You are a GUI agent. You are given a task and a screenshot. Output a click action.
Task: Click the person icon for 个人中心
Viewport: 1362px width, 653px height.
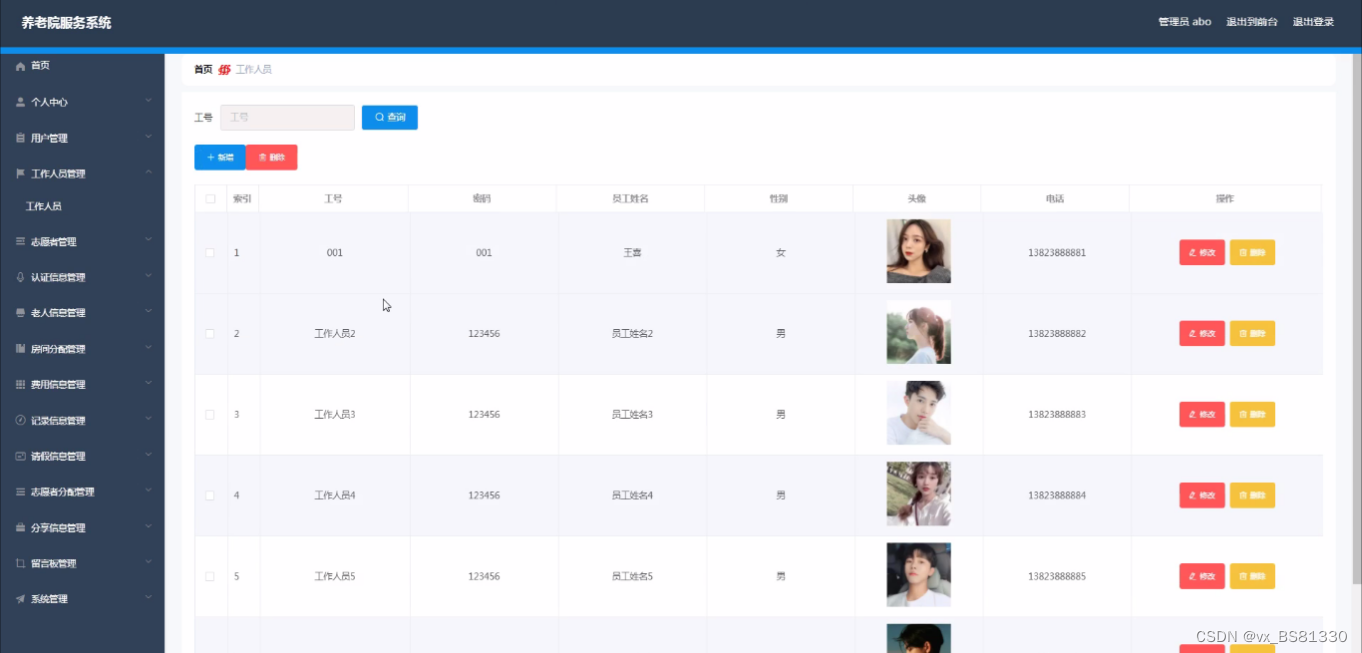tap(20, 102)
